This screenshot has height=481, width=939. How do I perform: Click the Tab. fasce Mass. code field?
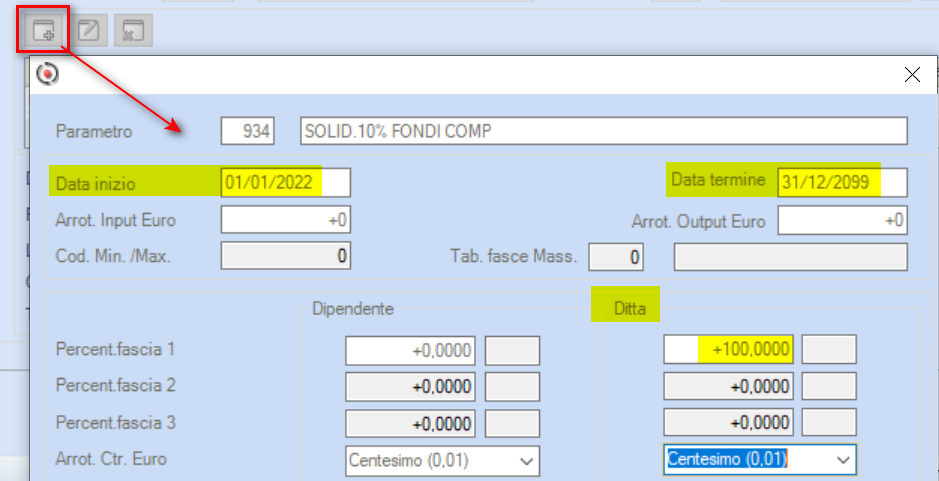point(616,257)
